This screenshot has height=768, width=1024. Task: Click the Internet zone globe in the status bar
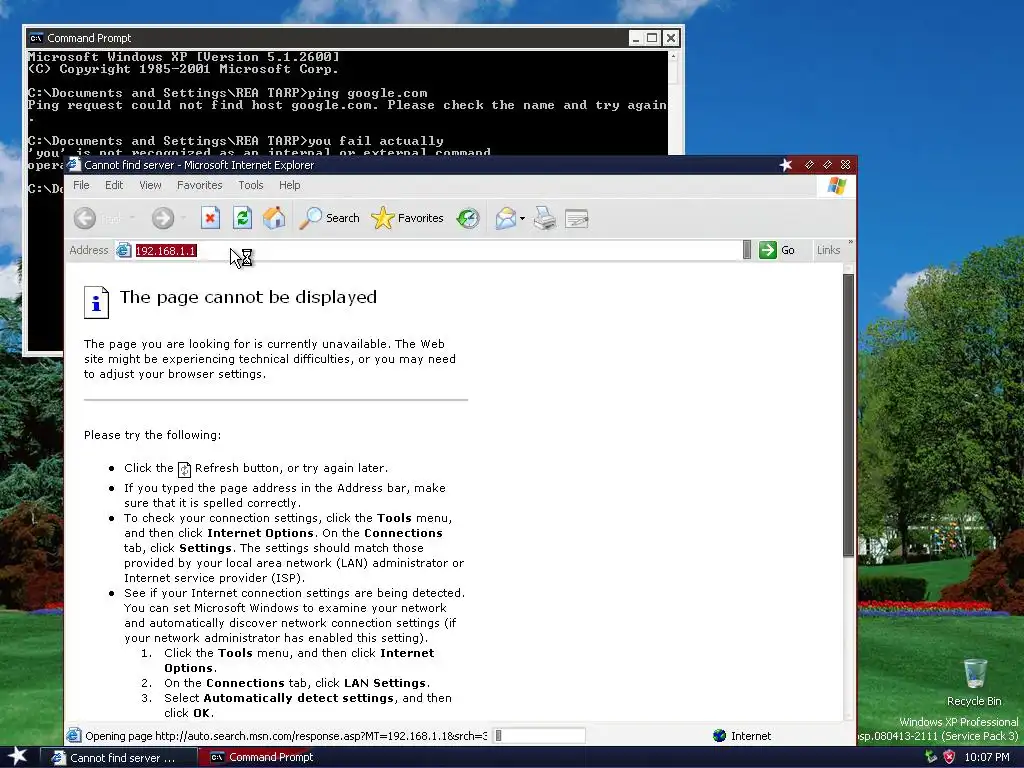coord(720,736)
